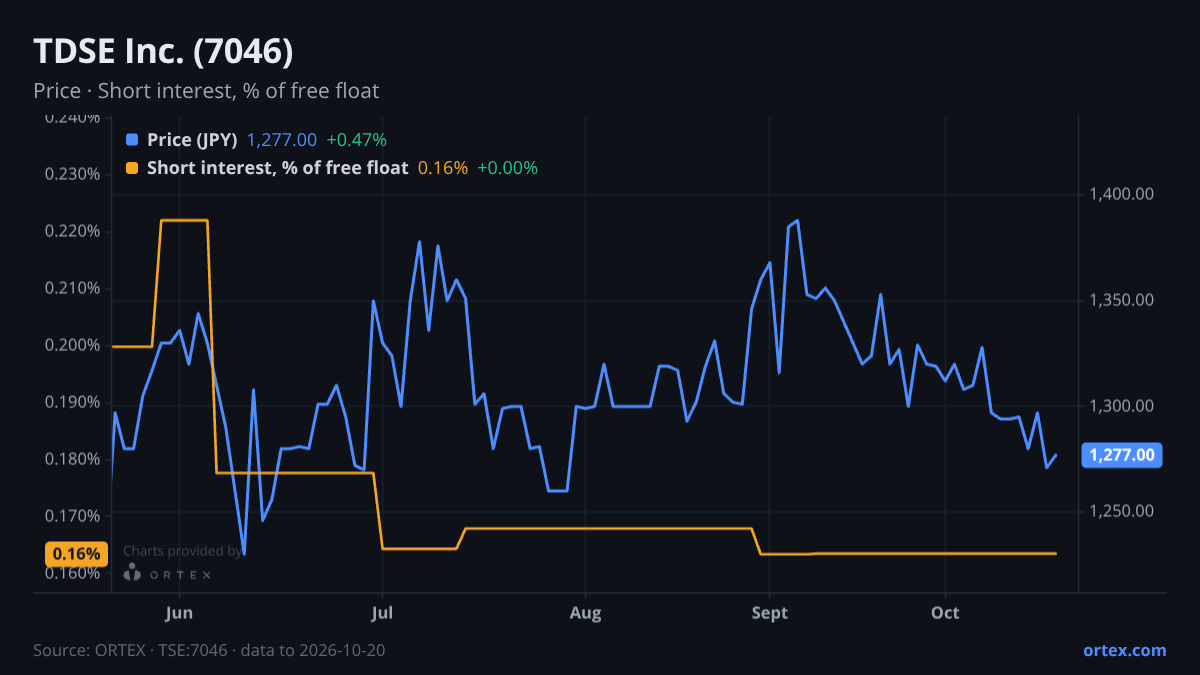Click the subtitle 'Price · Short interest, % of free float'
Image resolution: width=1200 pixels, height=675 pixels.
(206, 91)
